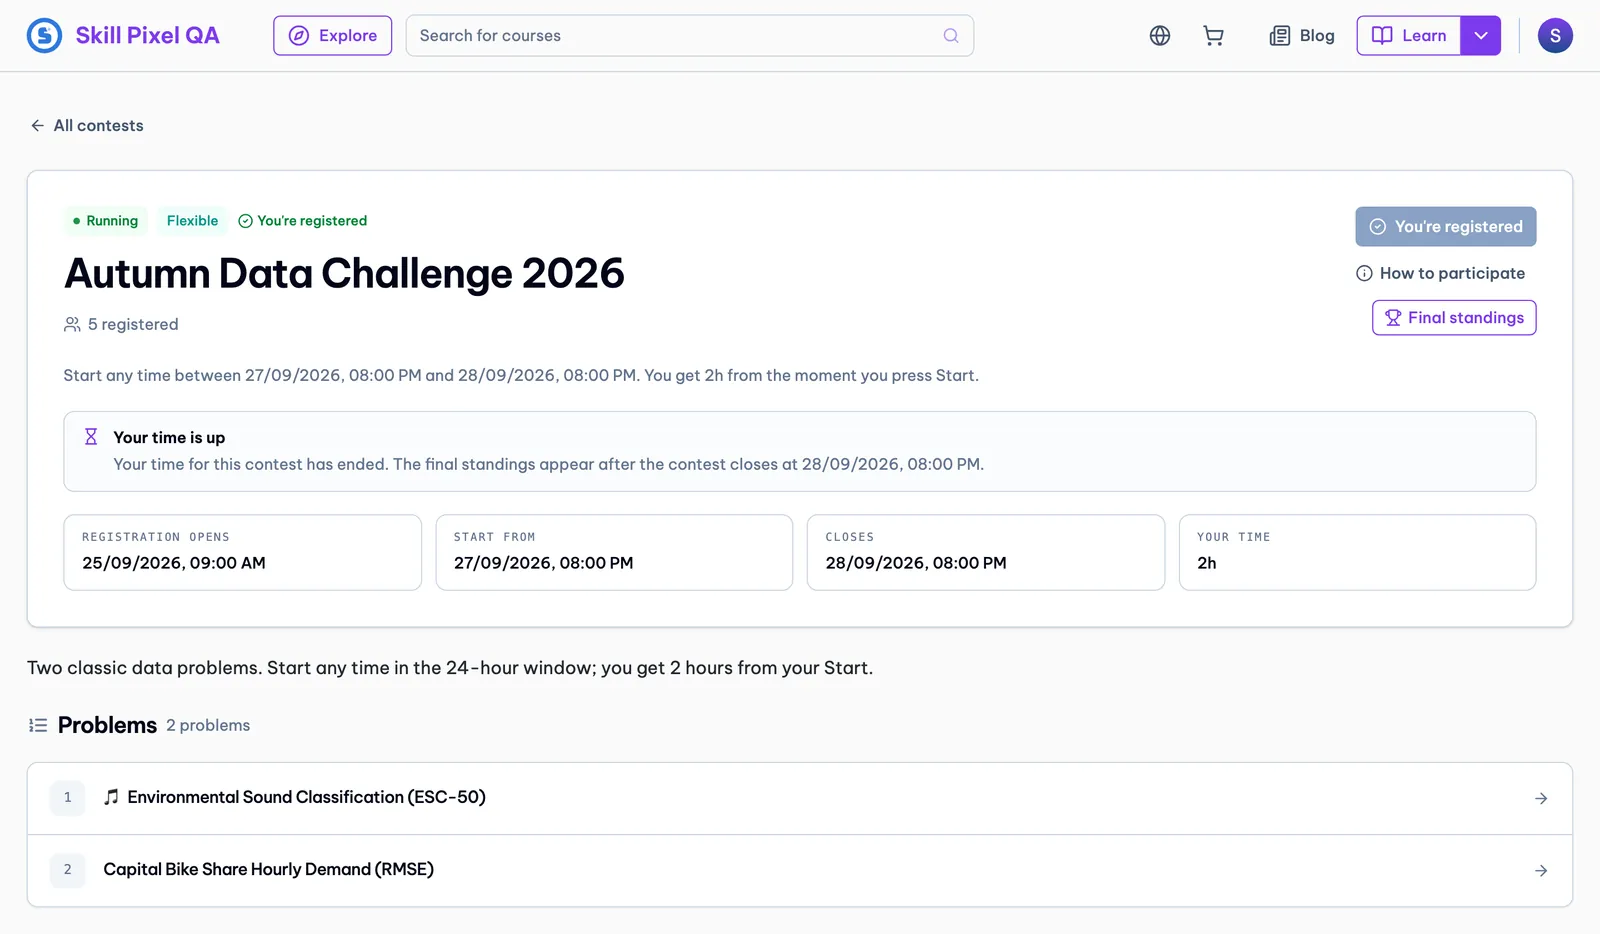Open the Blog page
1600x934 pixels.
click(1302, 36)
